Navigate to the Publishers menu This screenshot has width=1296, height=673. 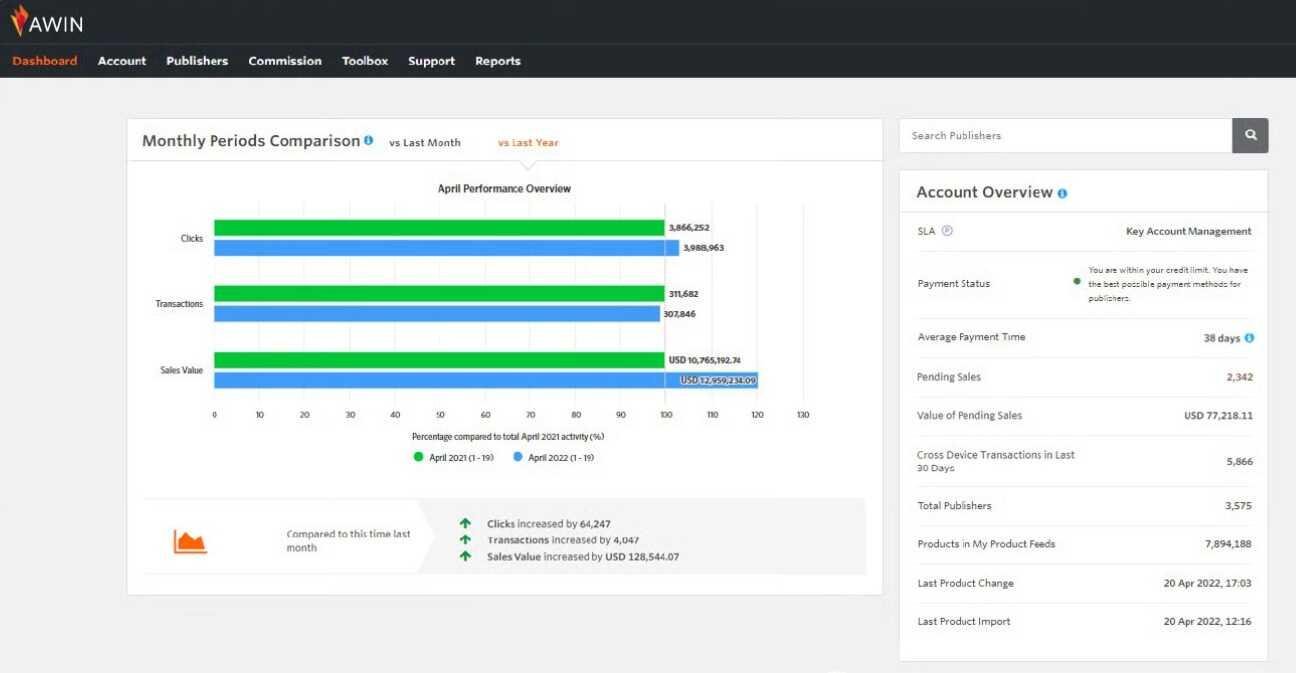(197, 61)
